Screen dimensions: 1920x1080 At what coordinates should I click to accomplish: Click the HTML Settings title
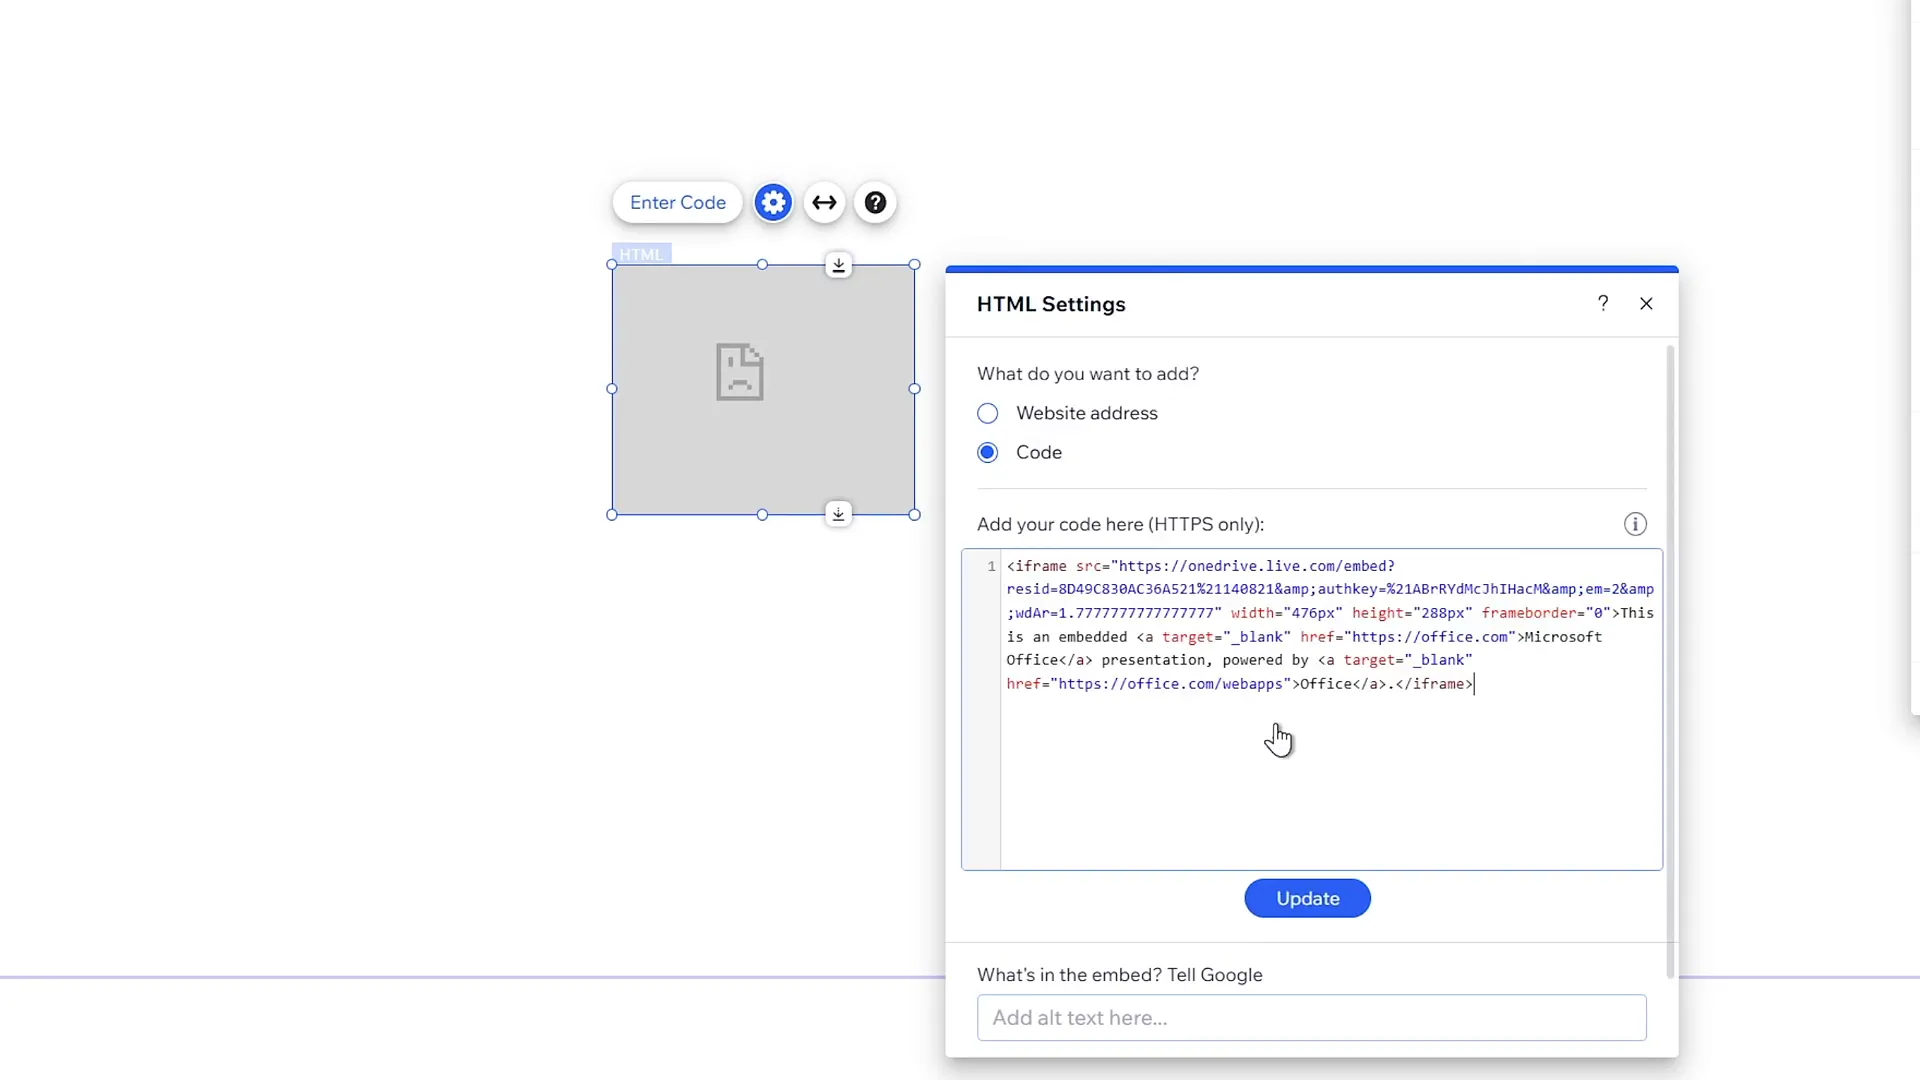pyautogui.click(x=1051, y=304)
